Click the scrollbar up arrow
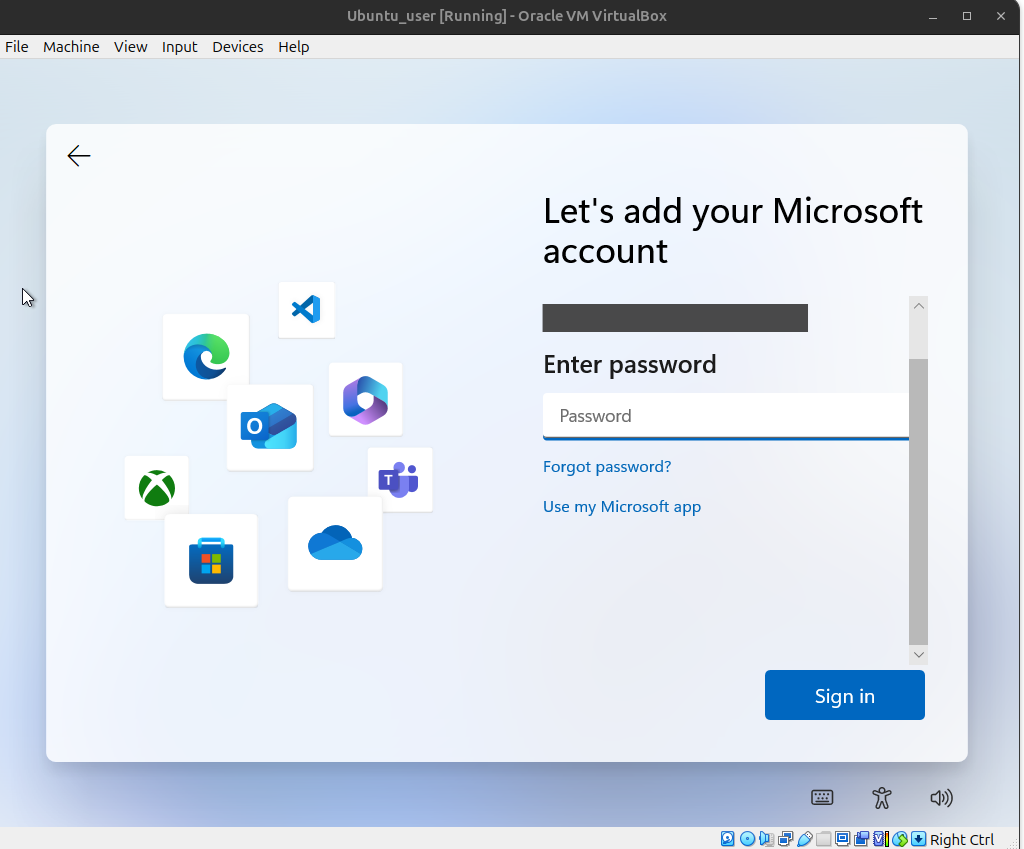This screenshot has width=1024, height=849. (918, 306)
